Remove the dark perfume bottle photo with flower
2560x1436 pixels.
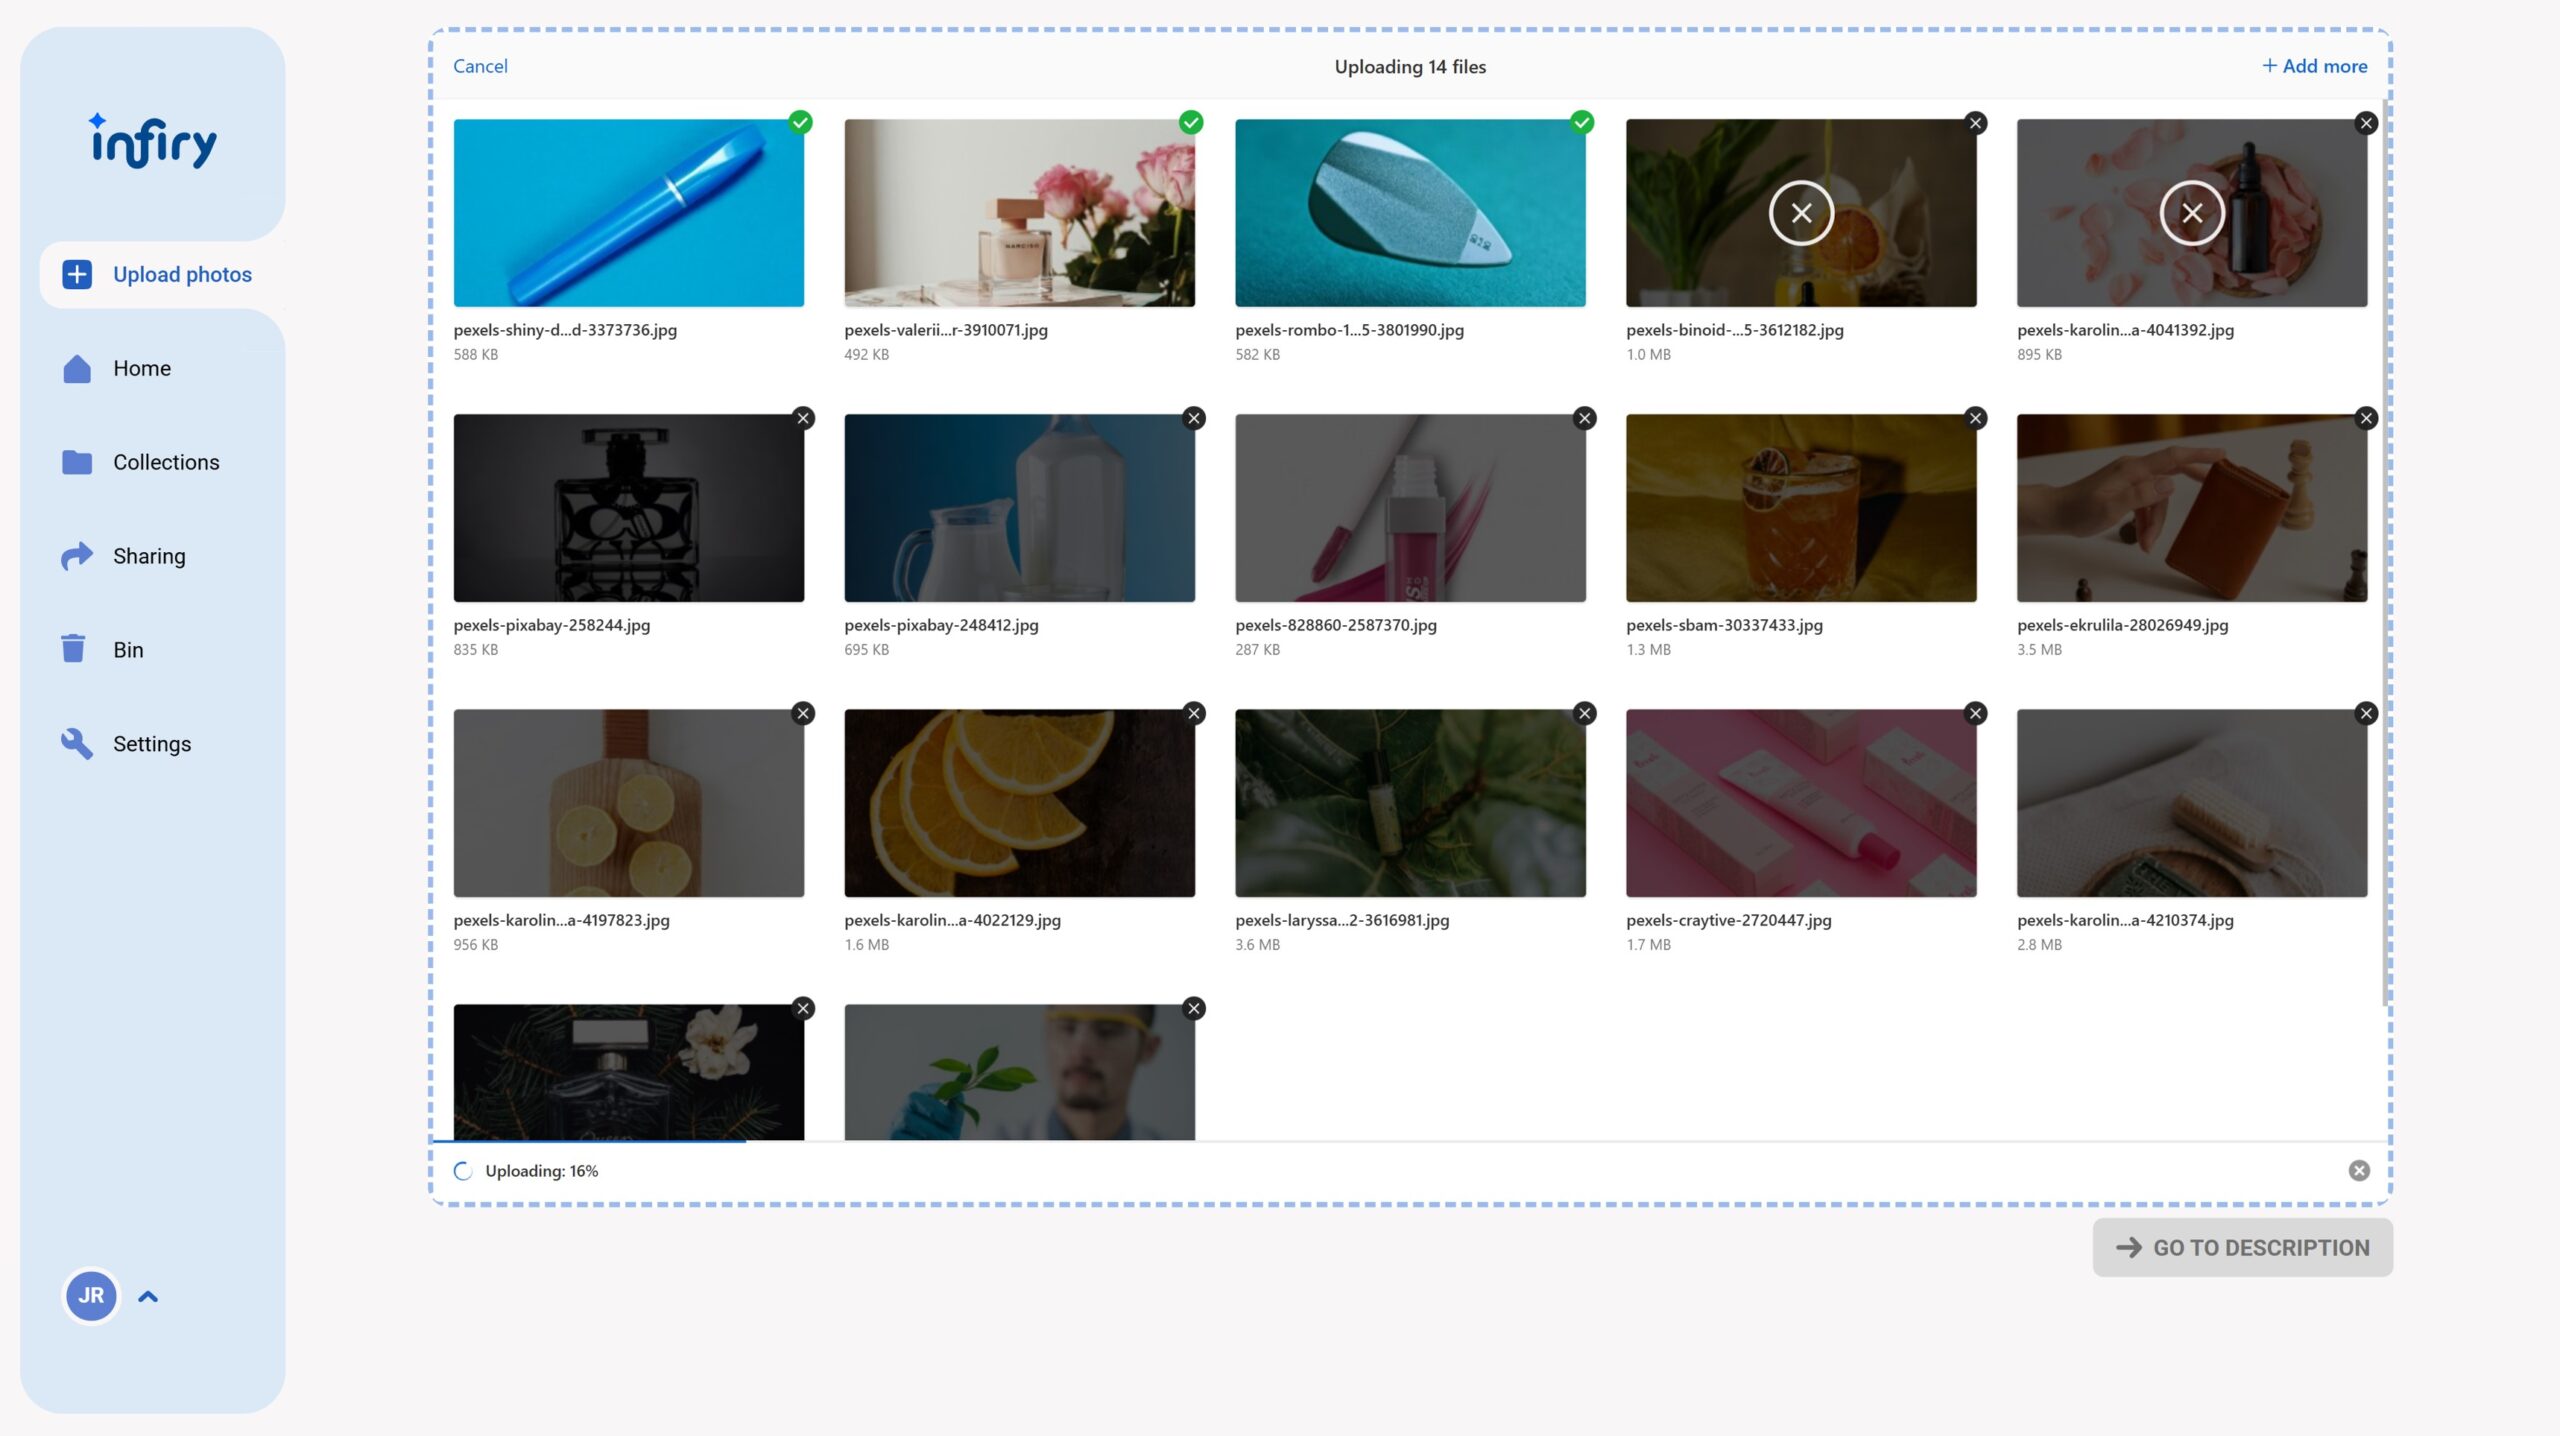[x=803, y=1008]
